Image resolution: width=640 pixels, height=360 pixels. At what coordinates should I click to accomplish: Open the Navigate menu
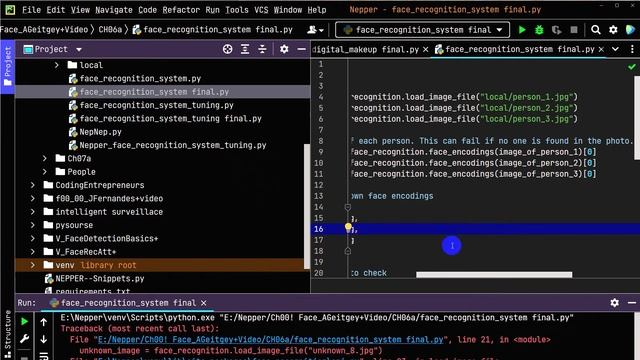click(x=114, y=10)
